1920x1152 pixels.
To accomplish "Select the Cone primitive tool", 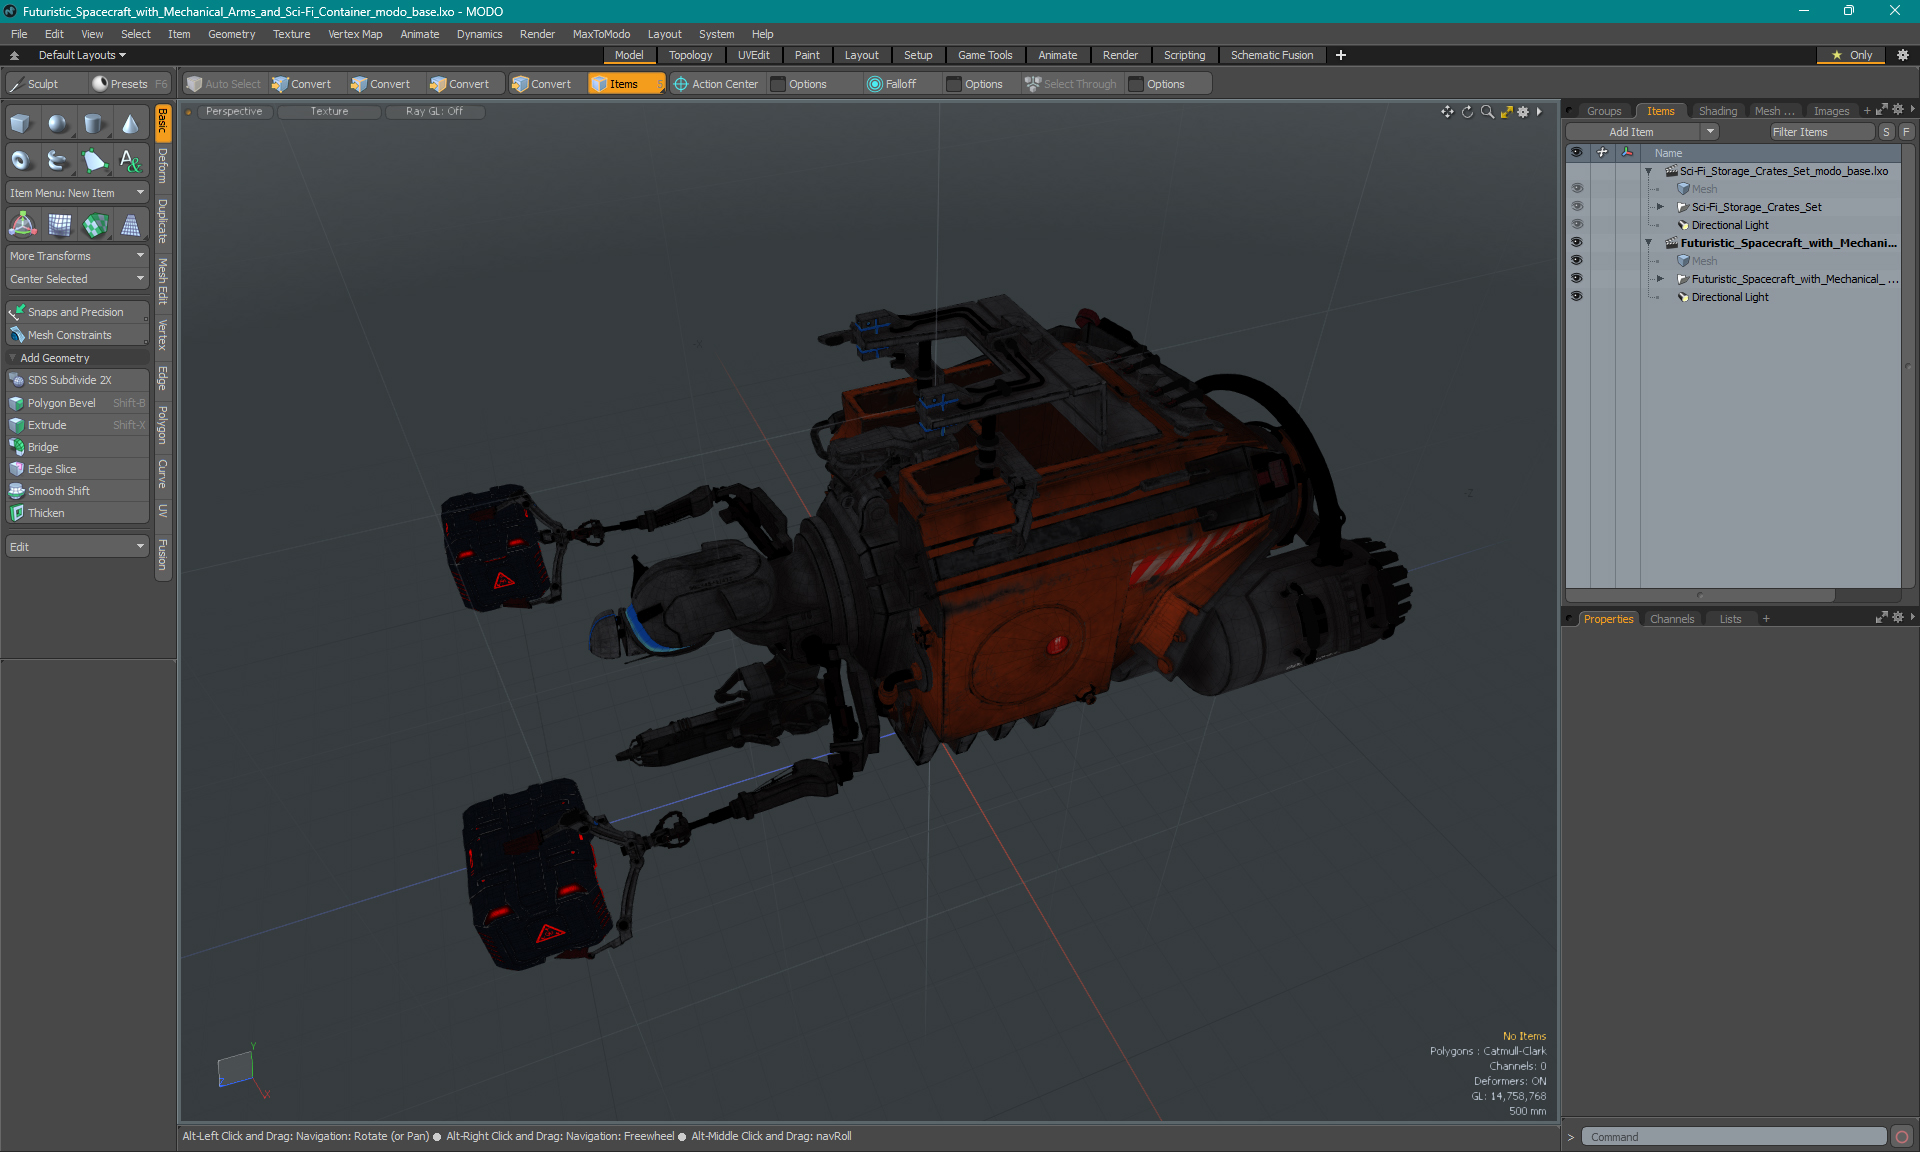I will coord(130,124).
